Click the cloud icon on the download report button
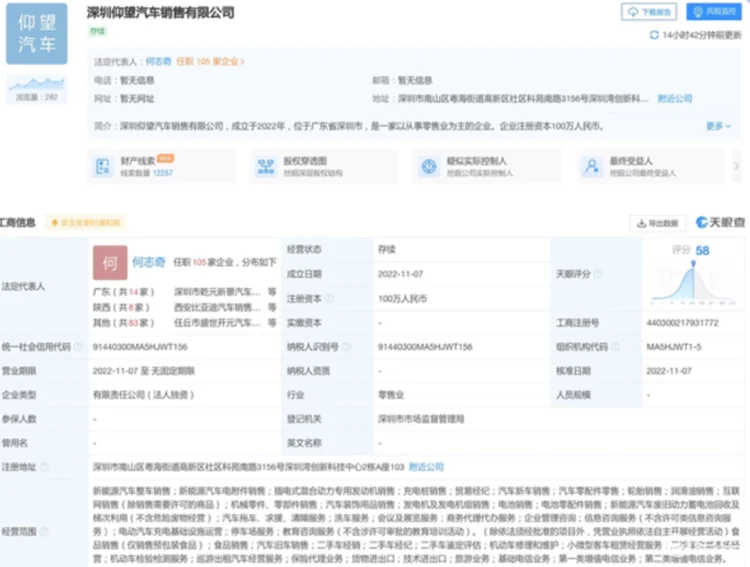 (x=633, y=12)
